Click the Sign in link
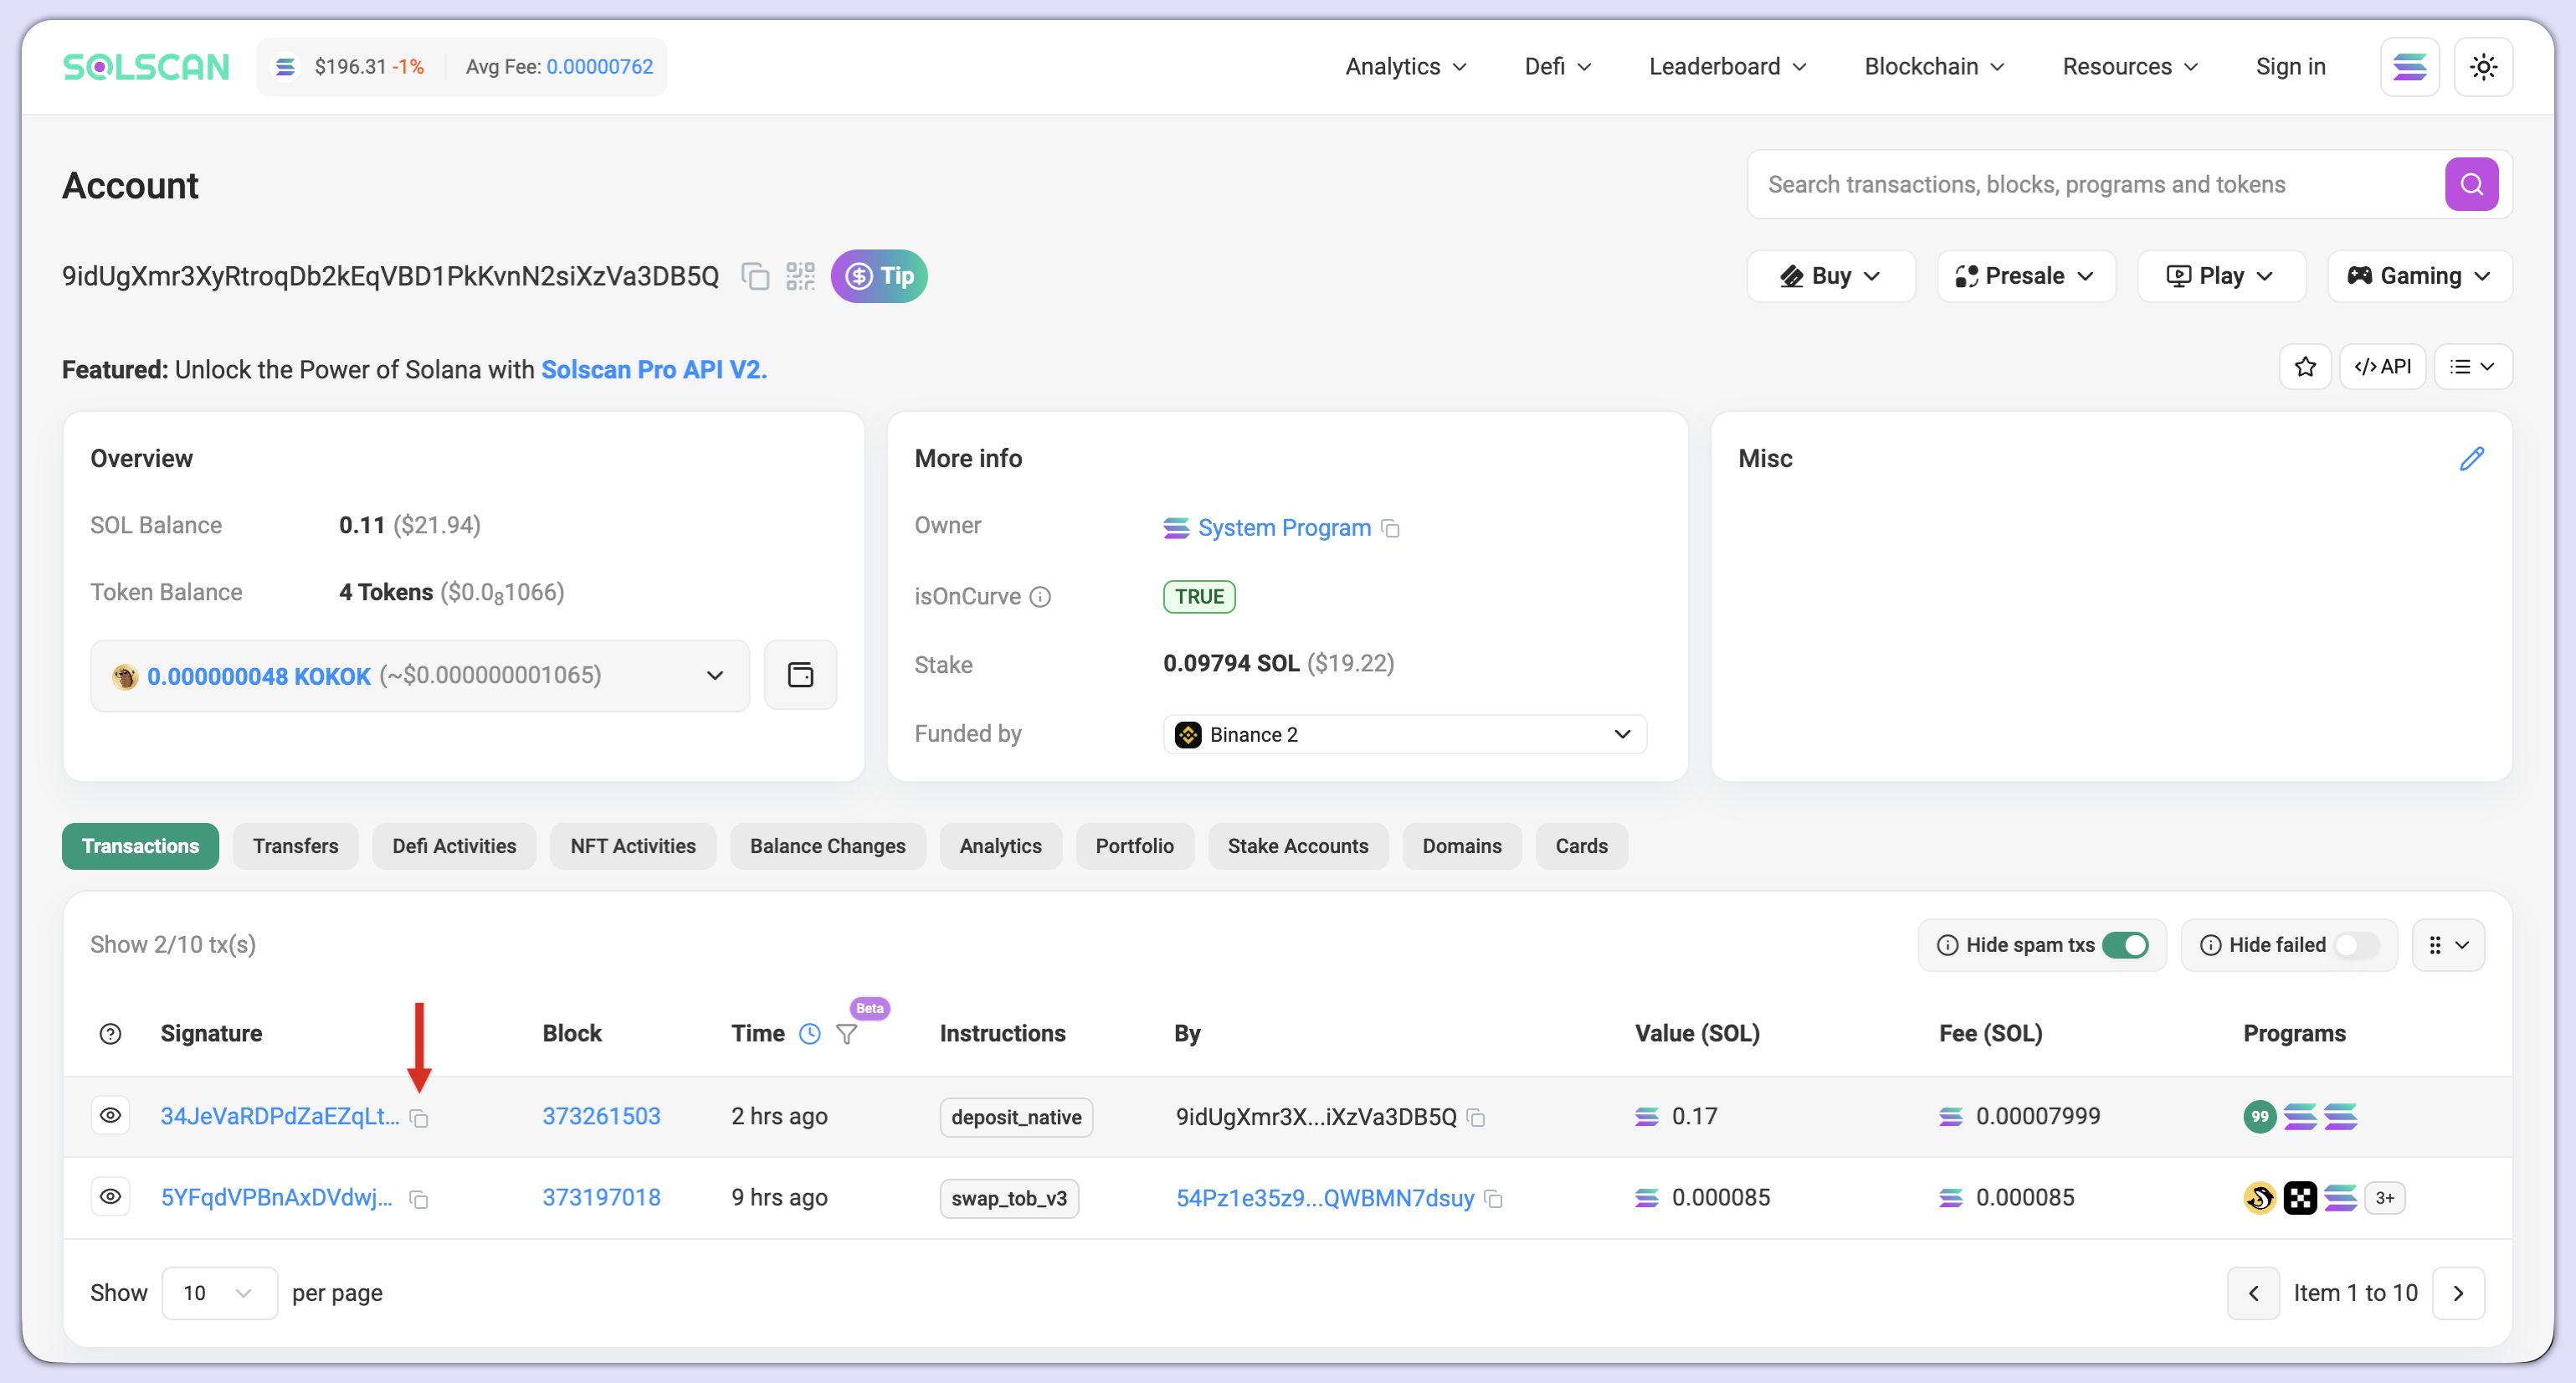 pos(2290,66)
